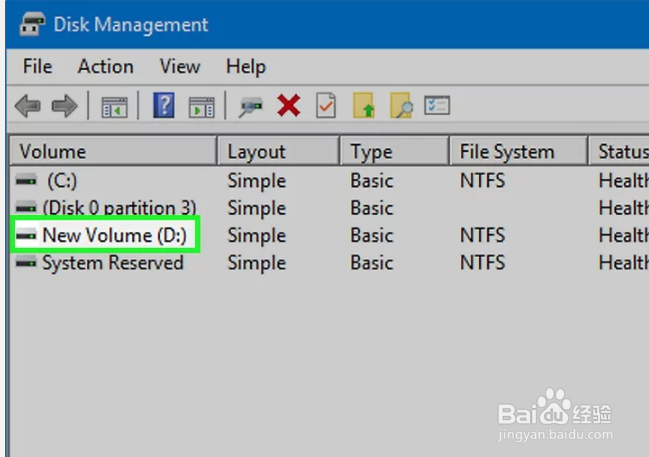
Task: Click Simple layout cell in (C:) row
Action: tap(257, 181)
